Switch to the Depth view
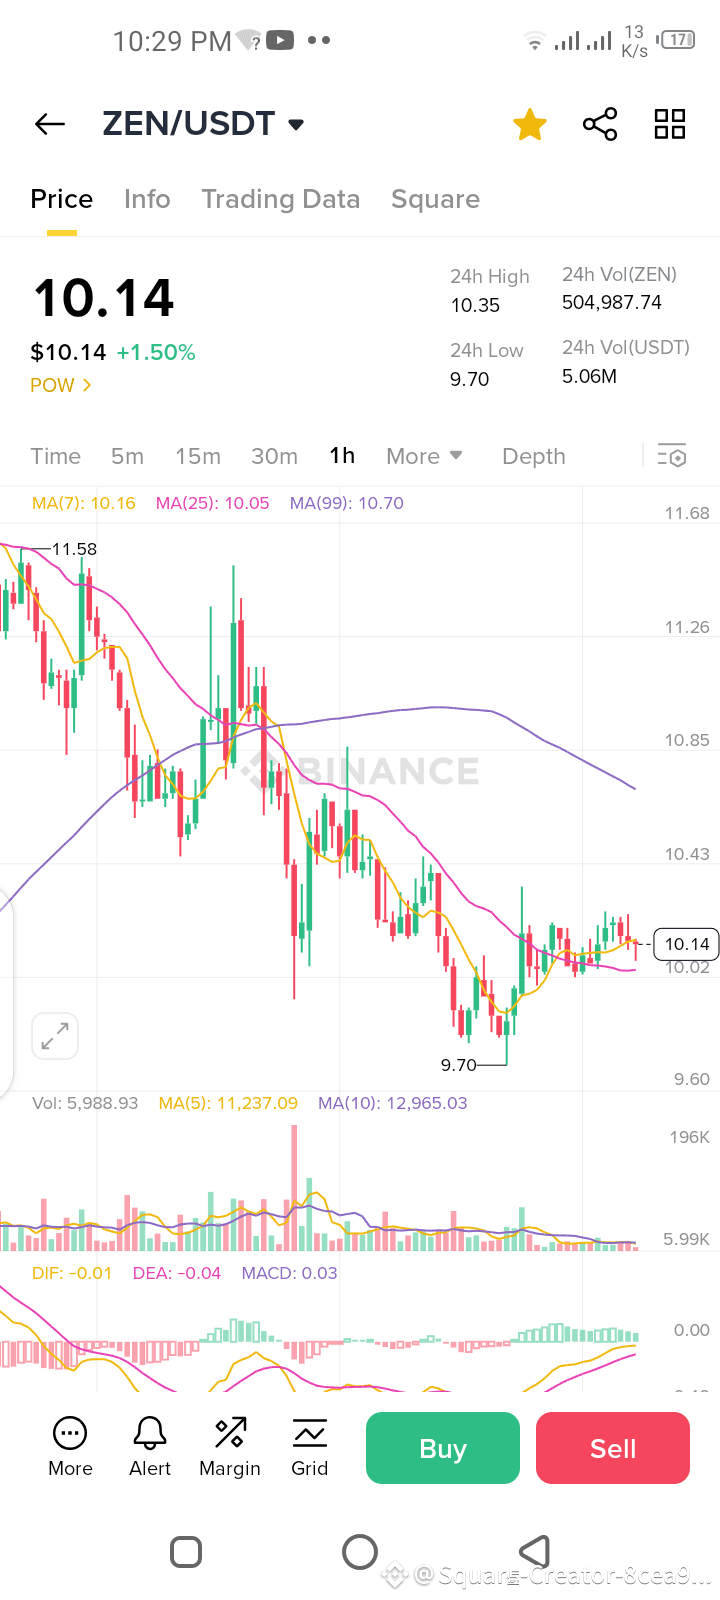This screenshot has width=720, height=1600. [x=533, y=456]
